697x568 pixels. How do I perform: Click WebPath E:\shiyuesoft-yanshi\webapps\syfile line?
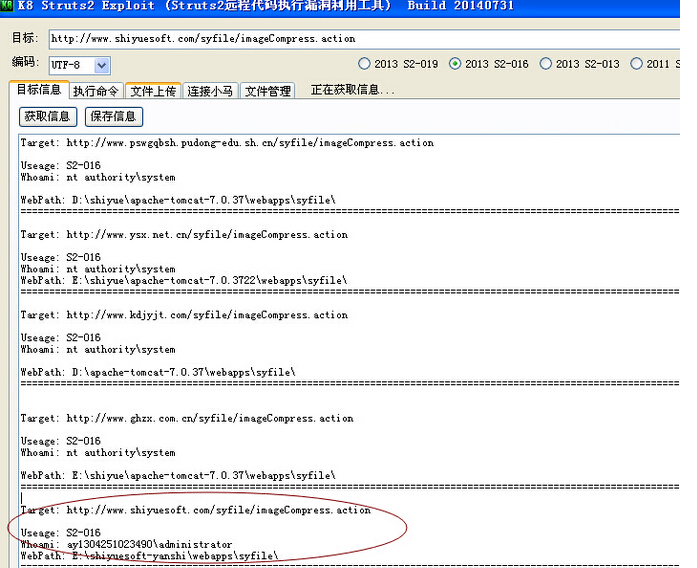click(x=149, y=556)
